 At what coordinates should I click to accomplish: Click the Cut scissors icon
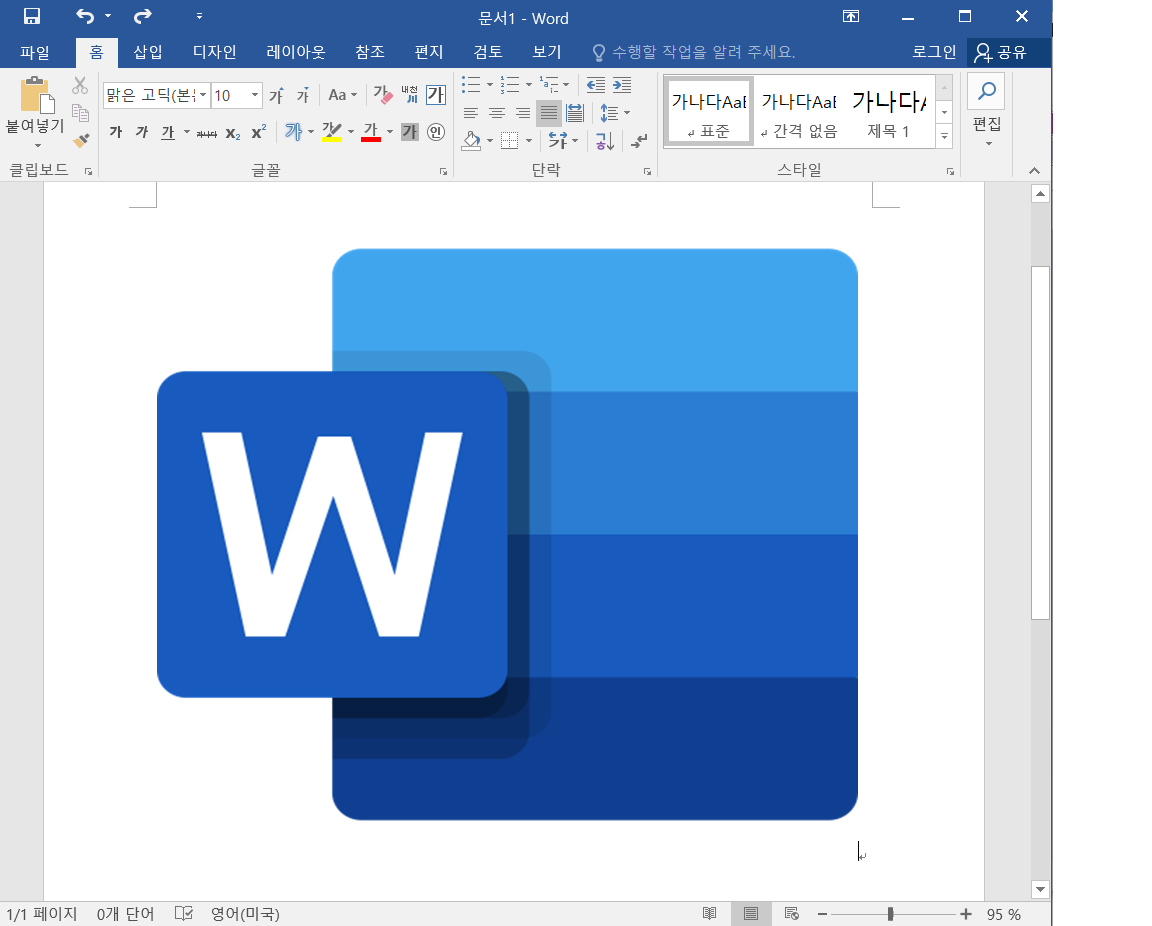[x=80, y=86]
